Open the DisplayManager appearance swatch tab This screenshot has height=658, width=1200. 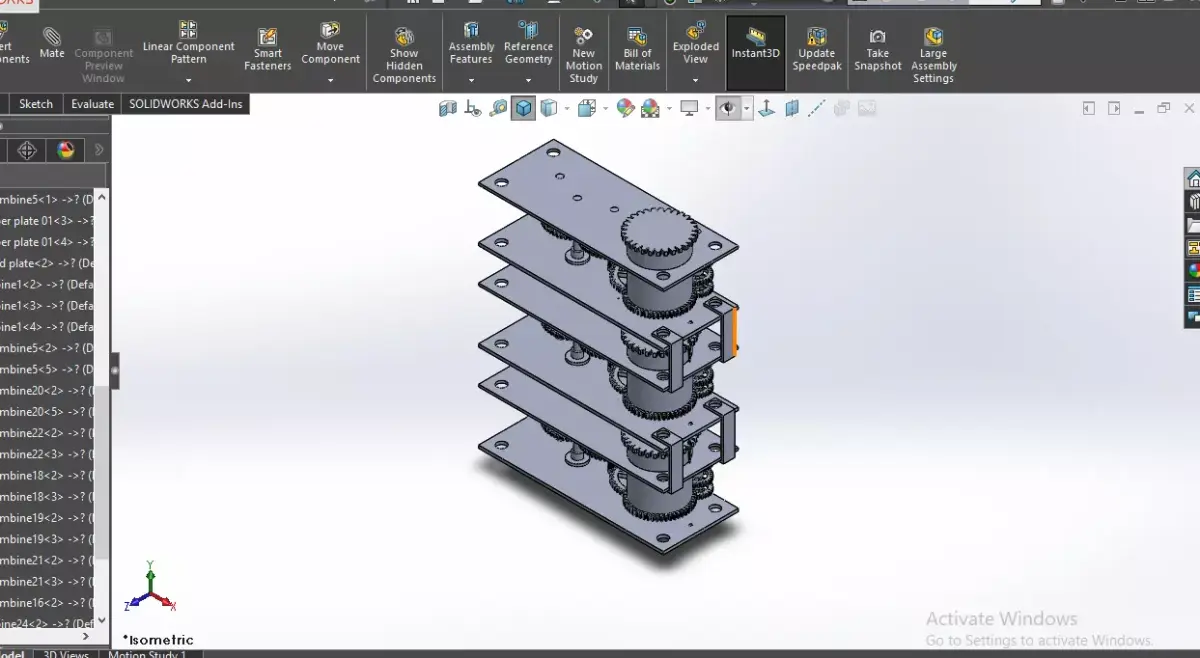pos(64,150)
